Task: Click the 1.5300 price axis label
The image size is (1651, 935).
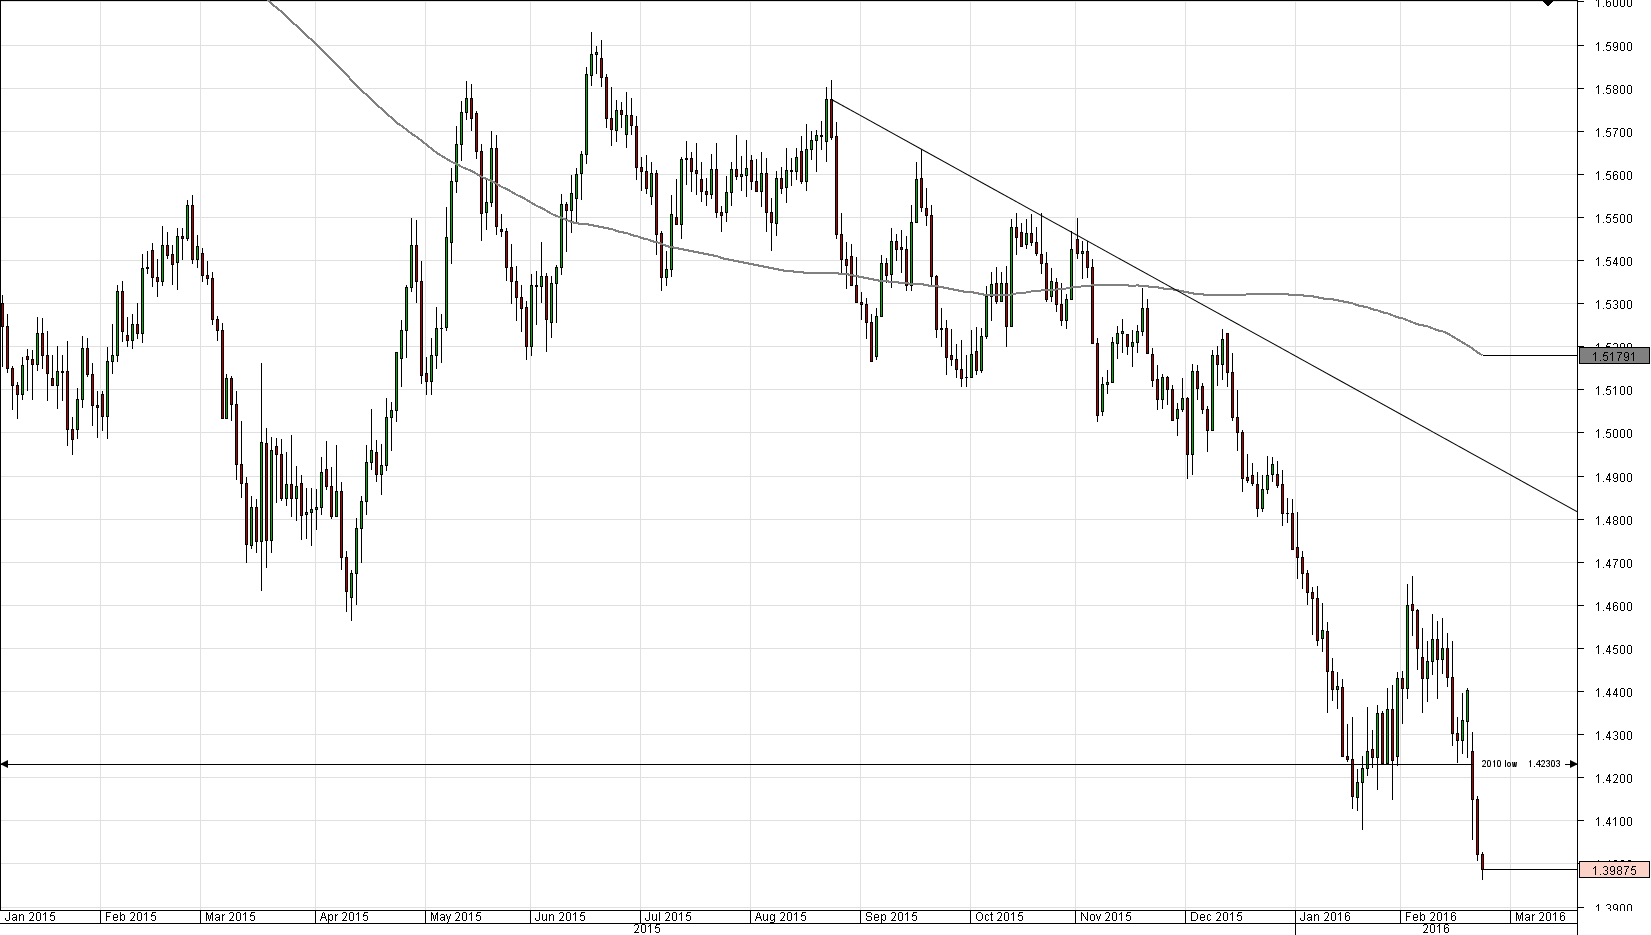Action: (1615, 304)
